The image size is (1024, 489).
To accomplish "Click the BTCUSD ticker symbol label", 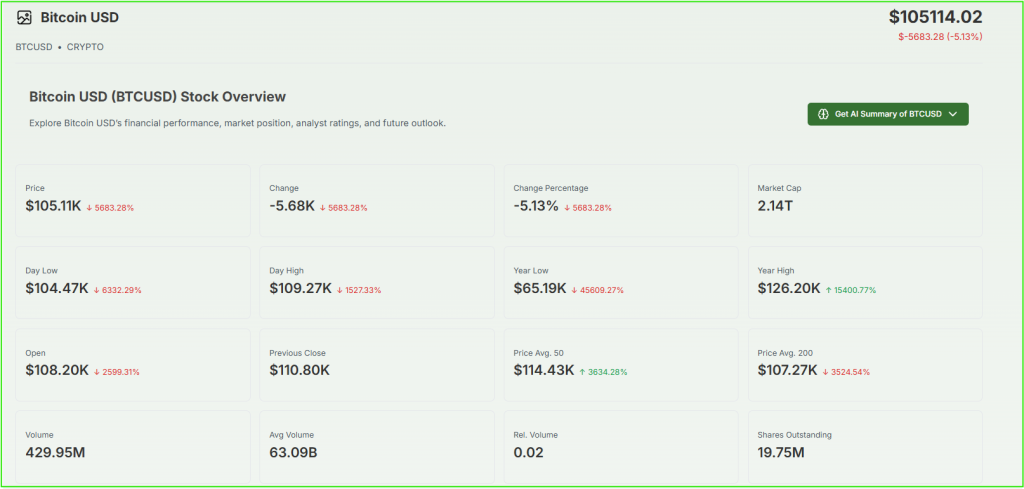I will click(34, 47).
